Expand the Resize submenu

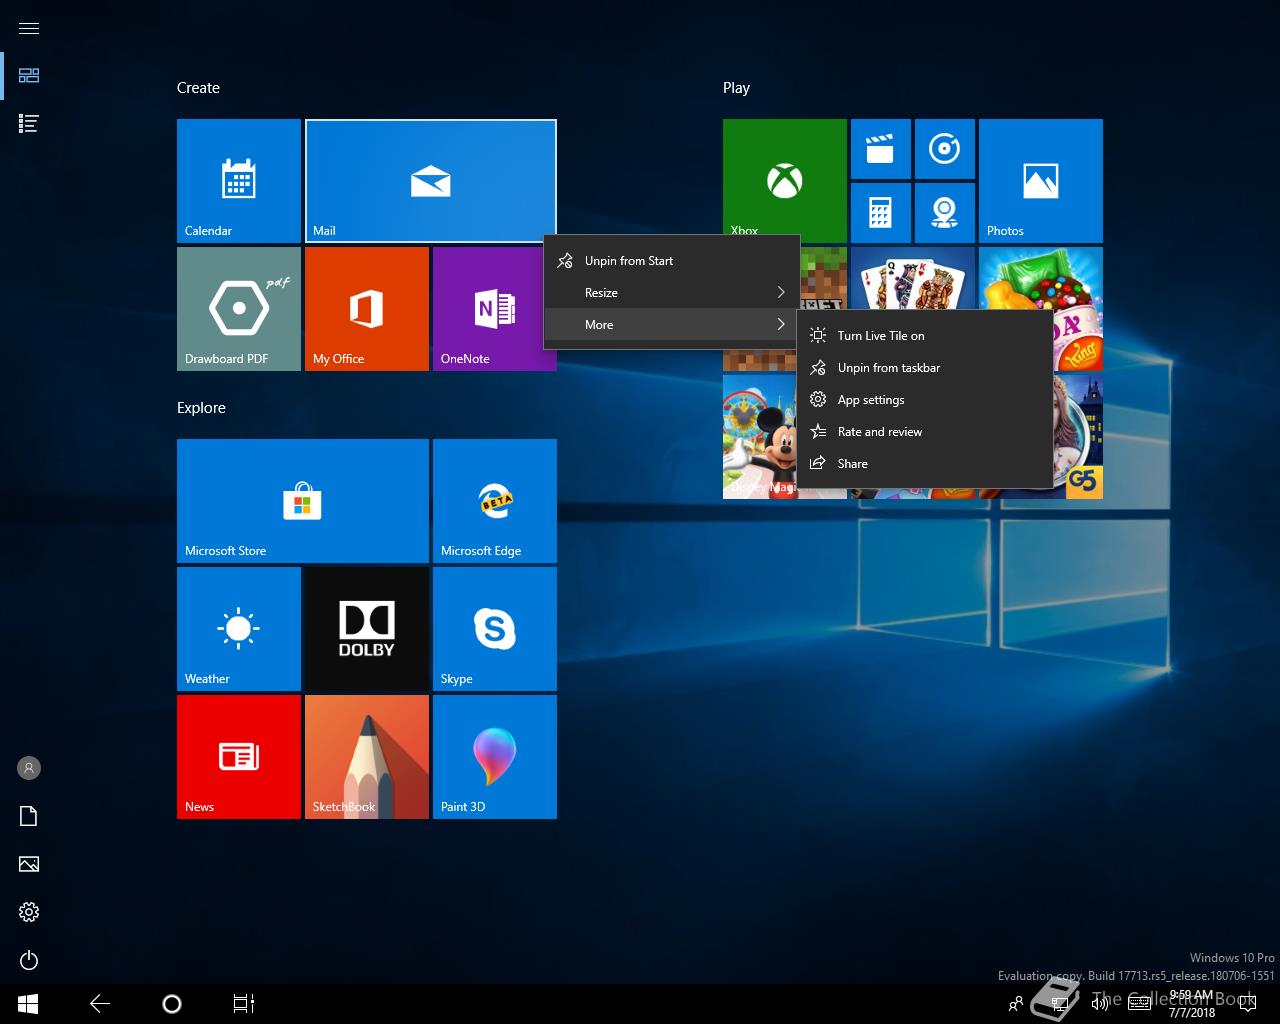[x=671, y=293]
